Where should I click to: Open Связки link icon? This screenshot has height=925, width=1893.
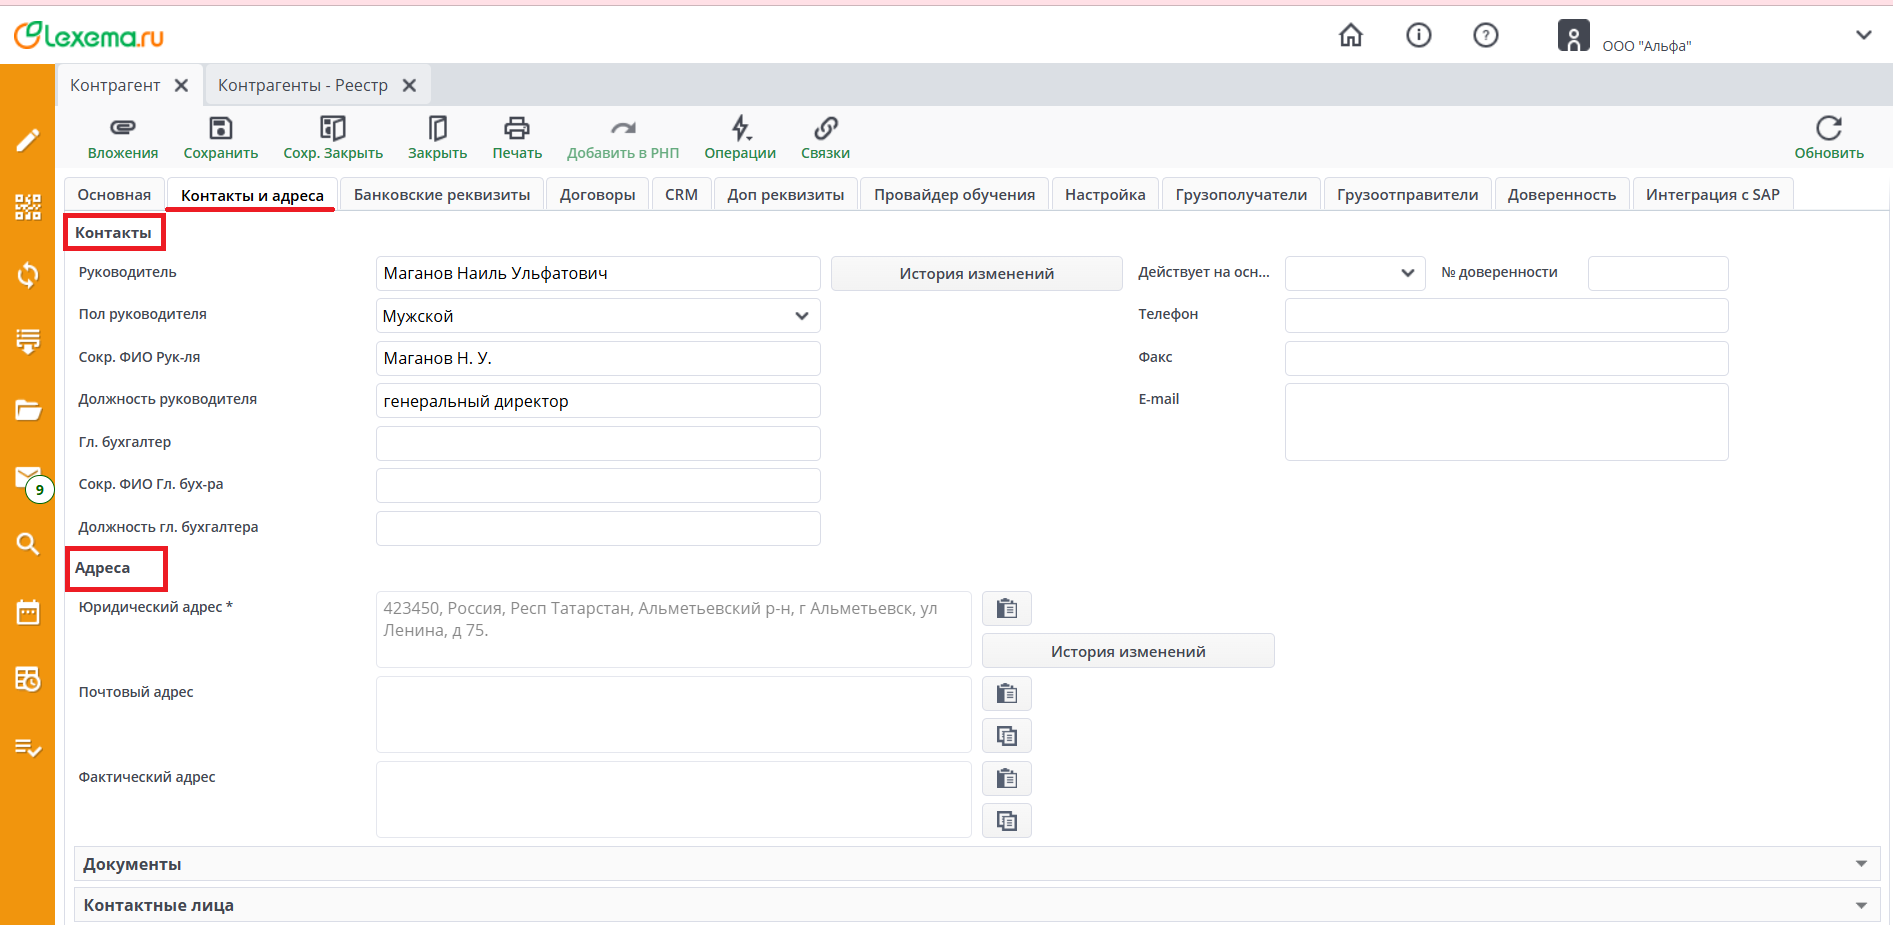[825, 128]
